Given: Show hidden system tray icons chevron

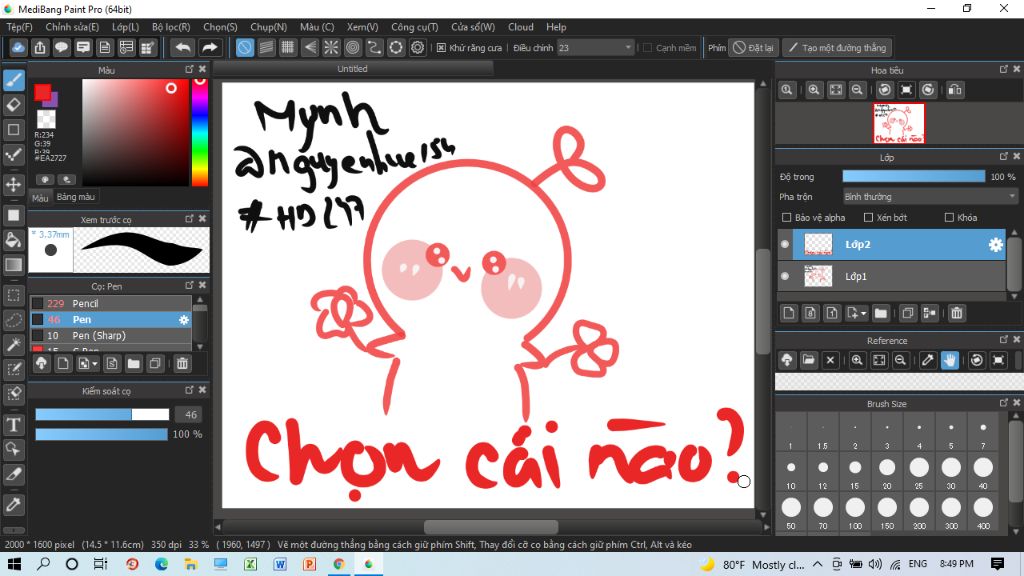Looking at the screenshot, I should (x=818, y=564).
